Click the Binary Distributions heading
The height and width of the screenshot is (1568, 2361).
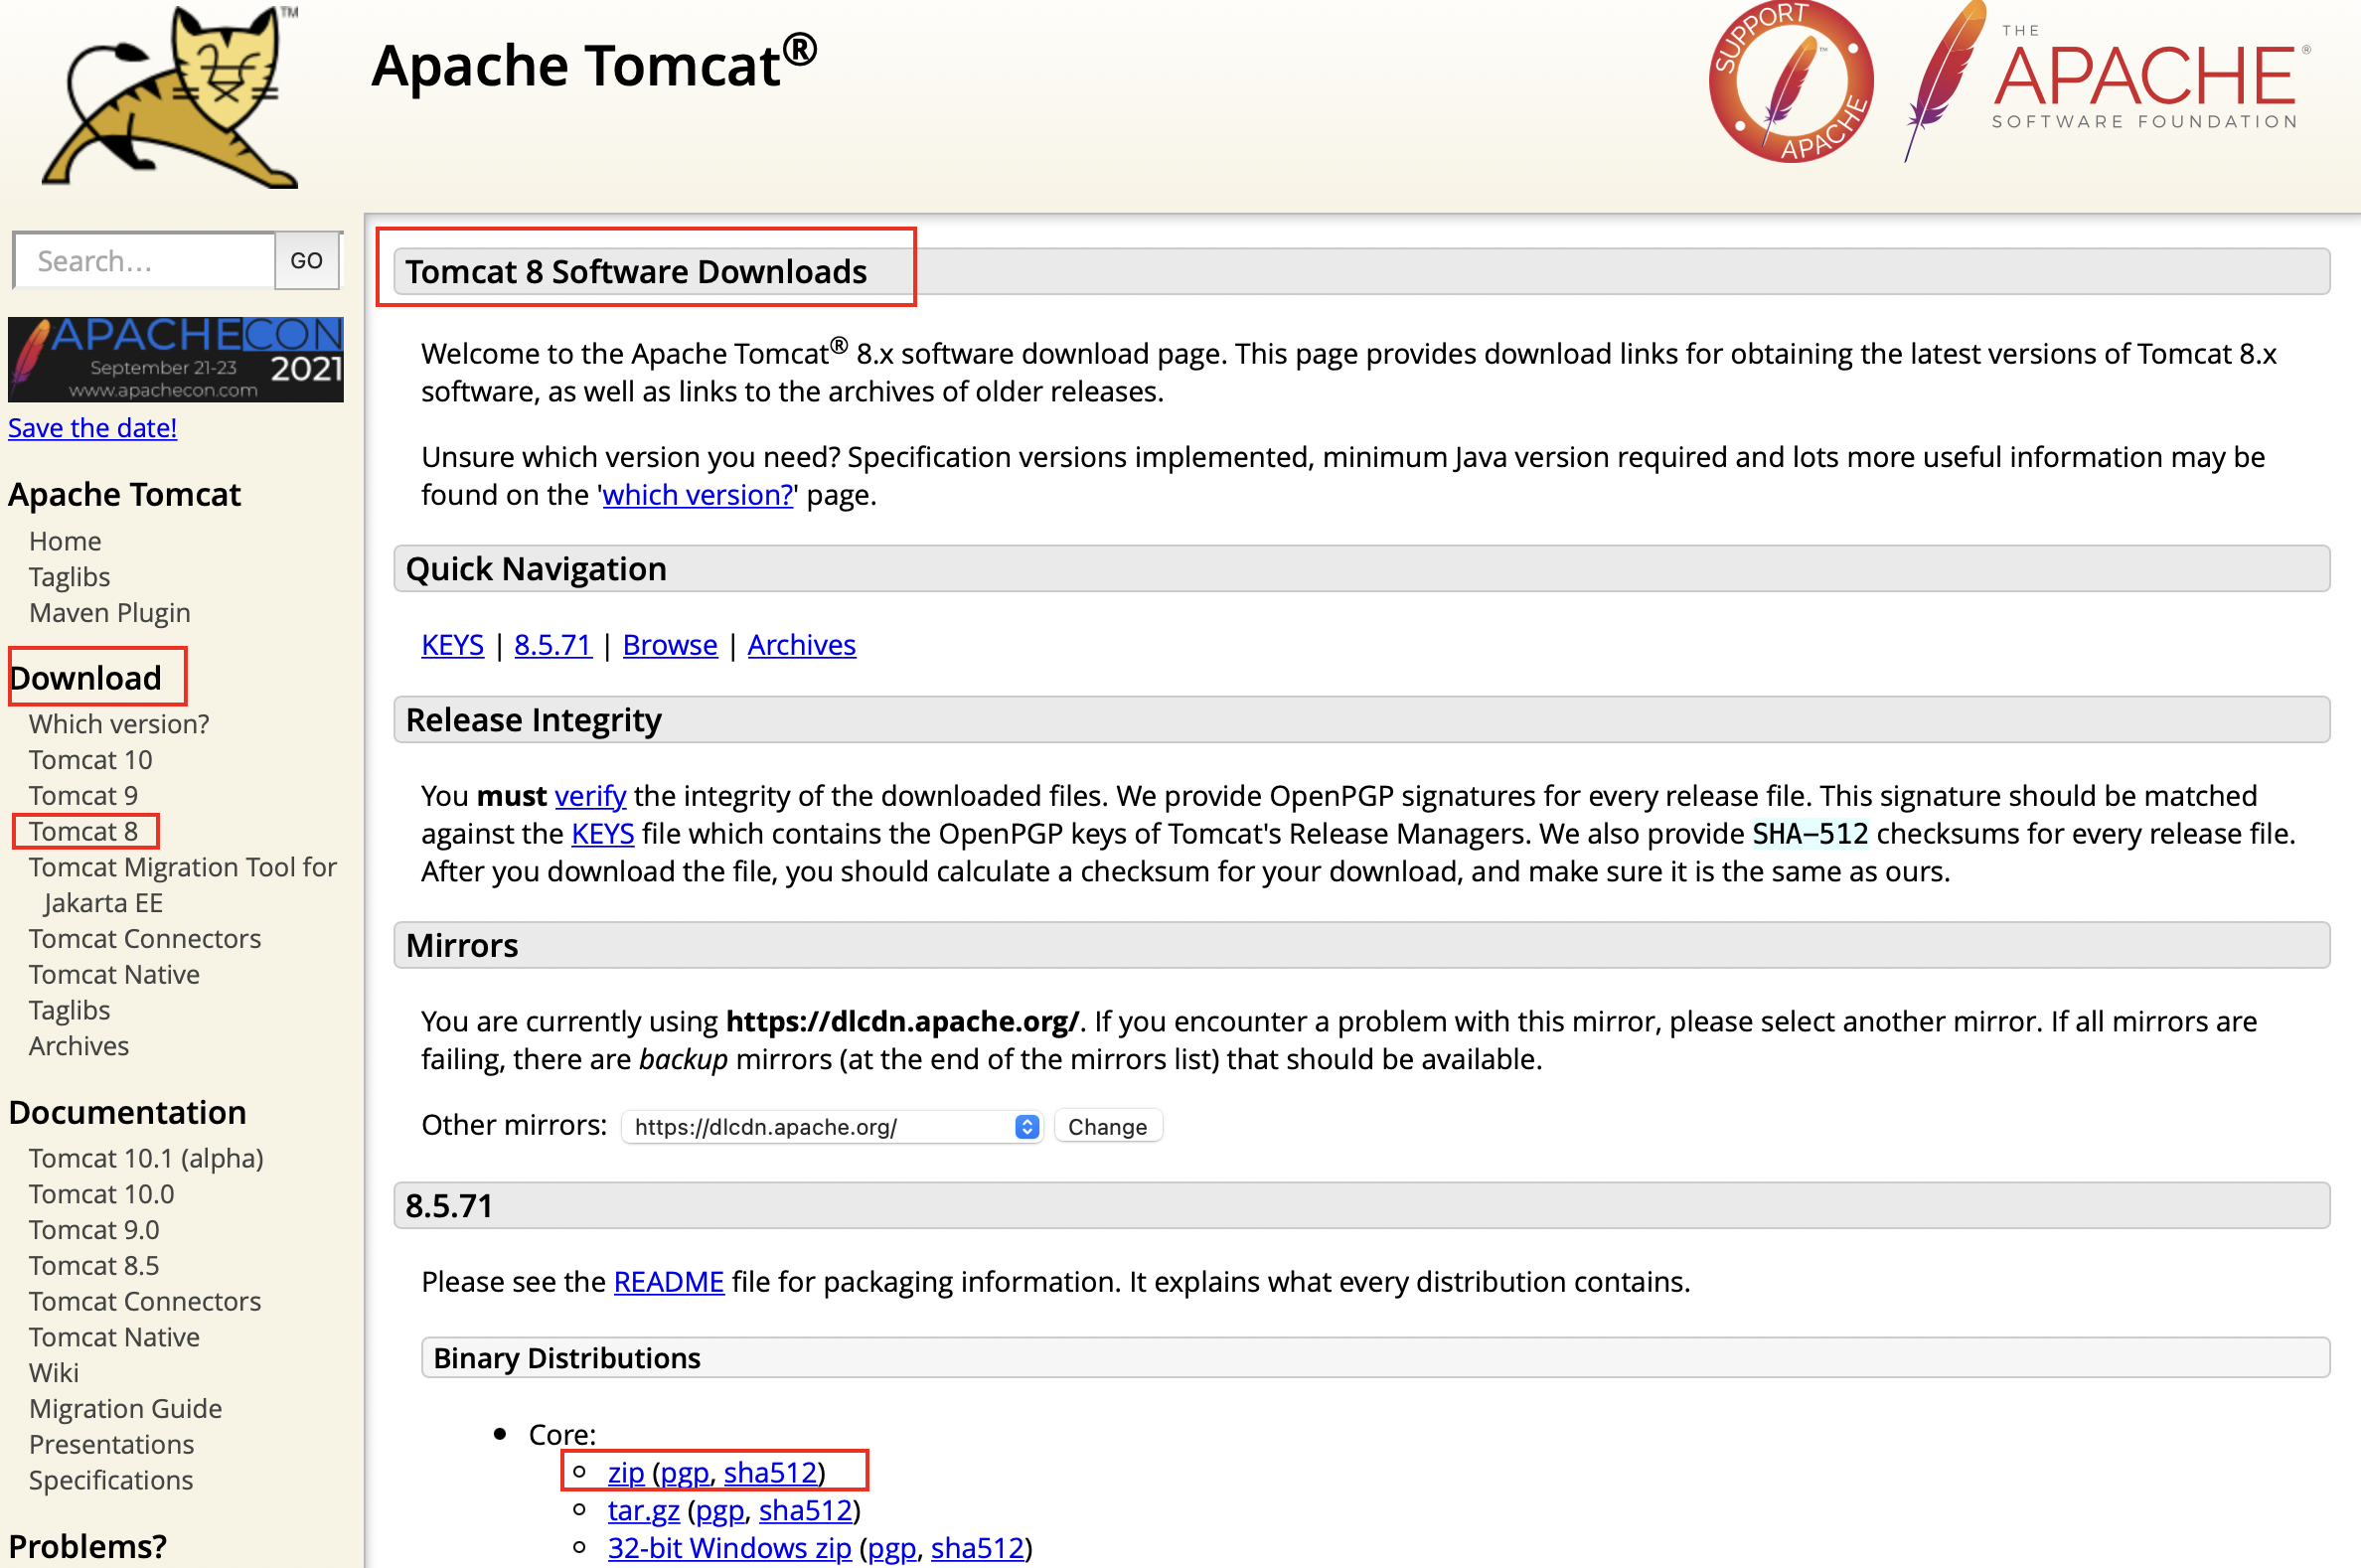coord(567,1359)
